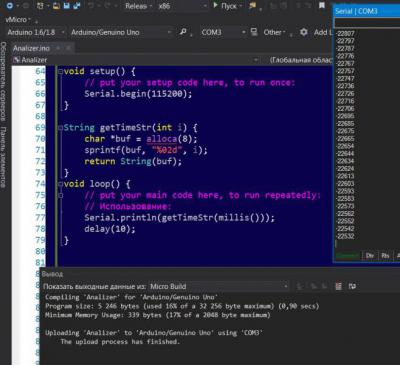Screen dimensions: 400x365
Task: Open the Arduino/Genuino Uno board dropdown
Action: coord(121,32)
